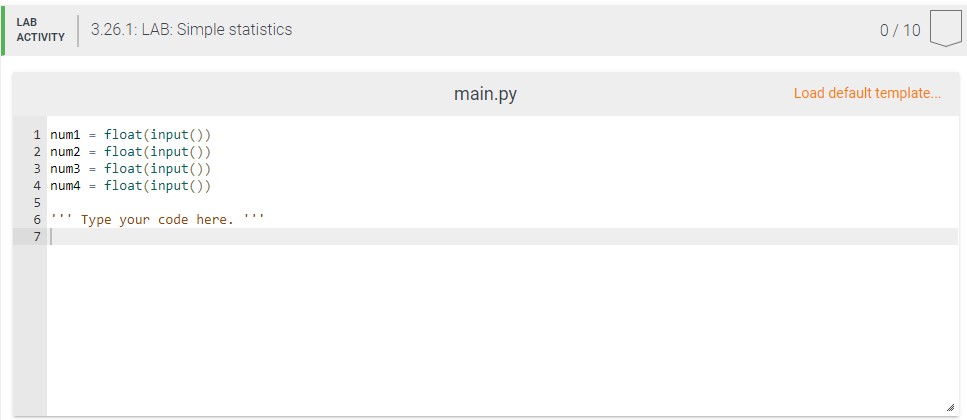The image size is (967, 420).
Task: Click the editor resize grip in the bottom corner
Action: pyautogui.click(x=950, y=408)
